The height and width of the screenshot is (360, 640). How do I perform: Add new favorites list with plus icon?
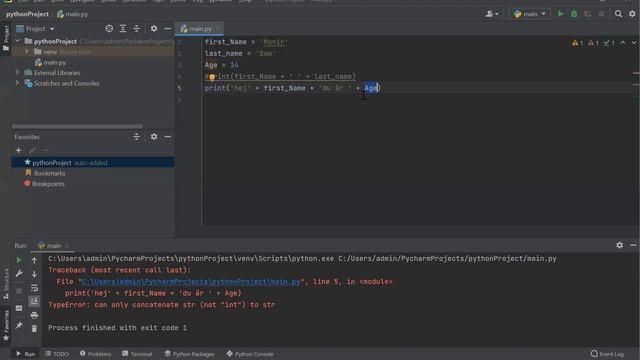[x=18, y=150]
